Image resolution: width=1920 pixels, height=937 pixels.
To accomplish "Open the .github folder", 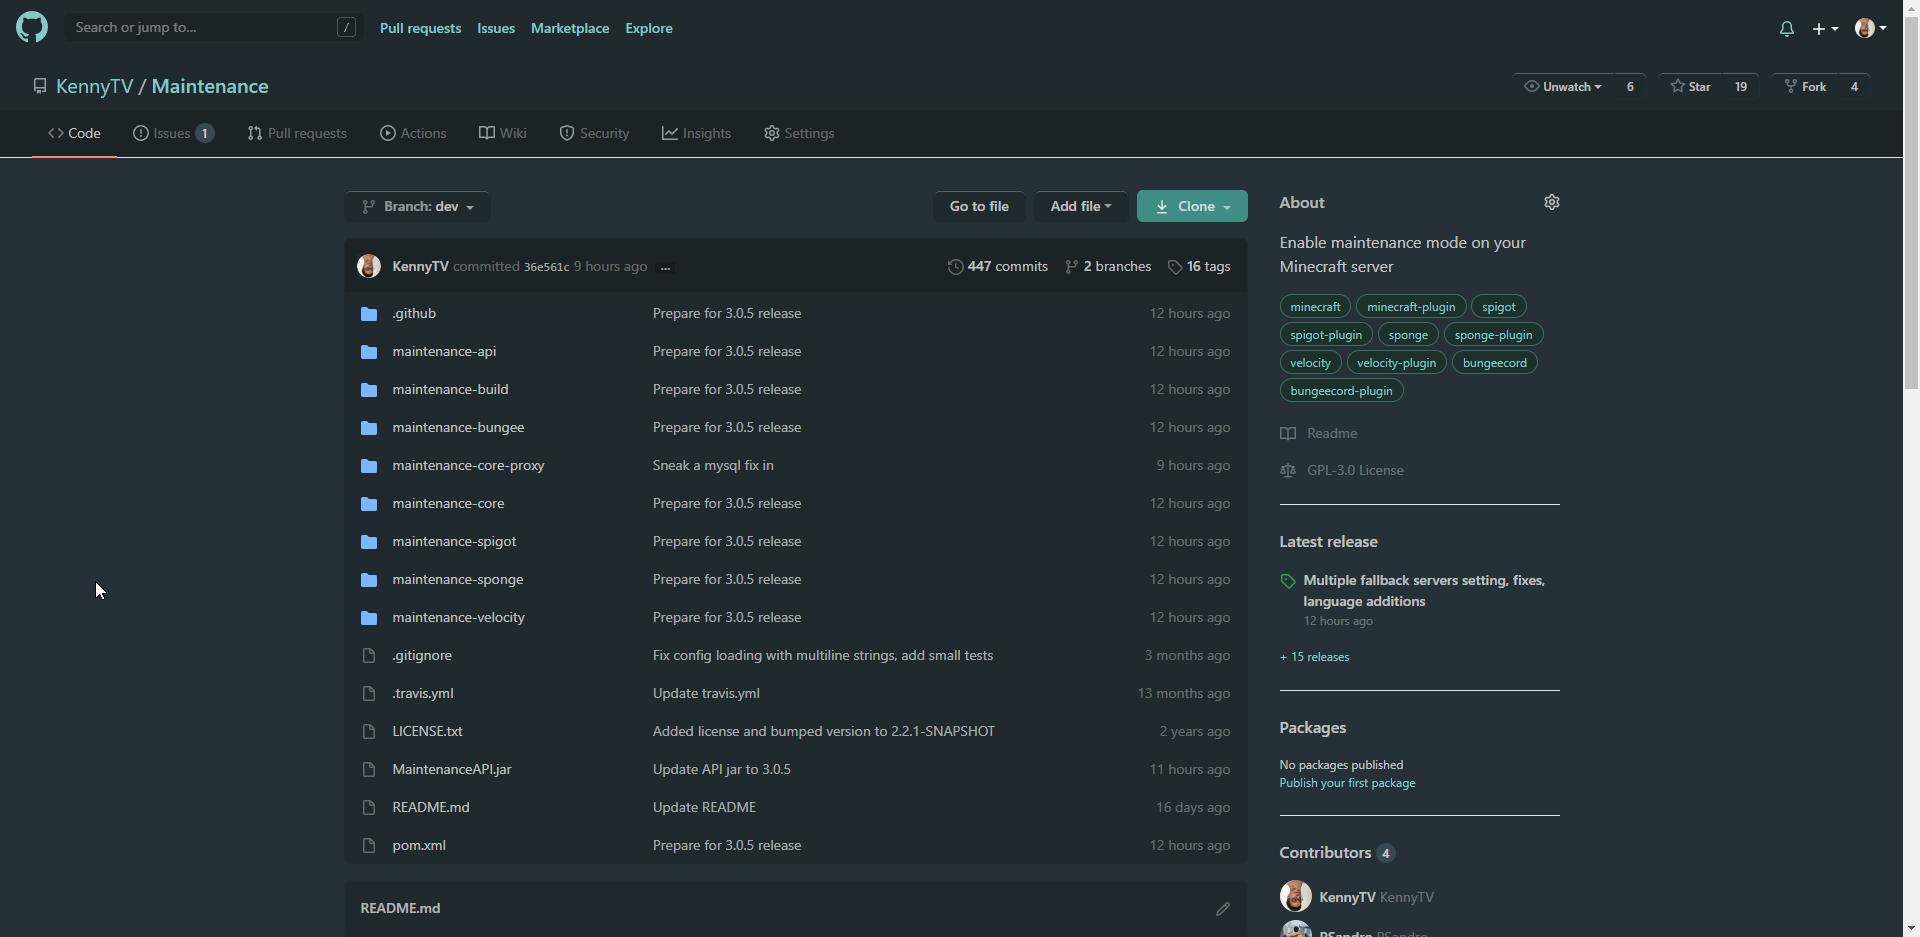I will click(x=414, y=313).
